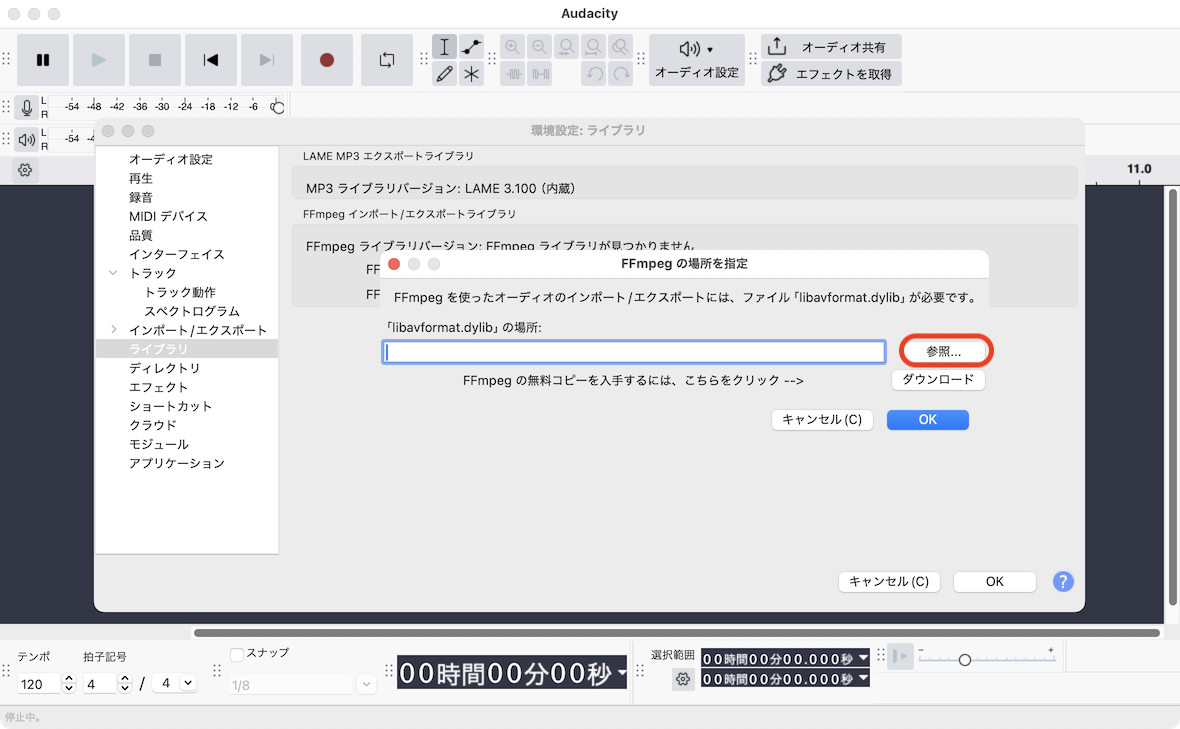1180x729 pixels.
Task: Enable the スナップ checkbox
Action: coord(237,654)
